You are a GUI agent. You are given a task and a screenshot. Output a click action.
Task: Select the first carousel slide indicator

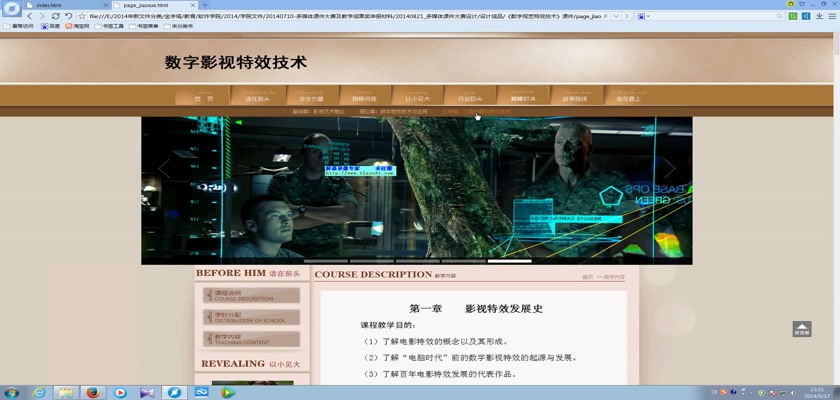click(x=326, y=261)
